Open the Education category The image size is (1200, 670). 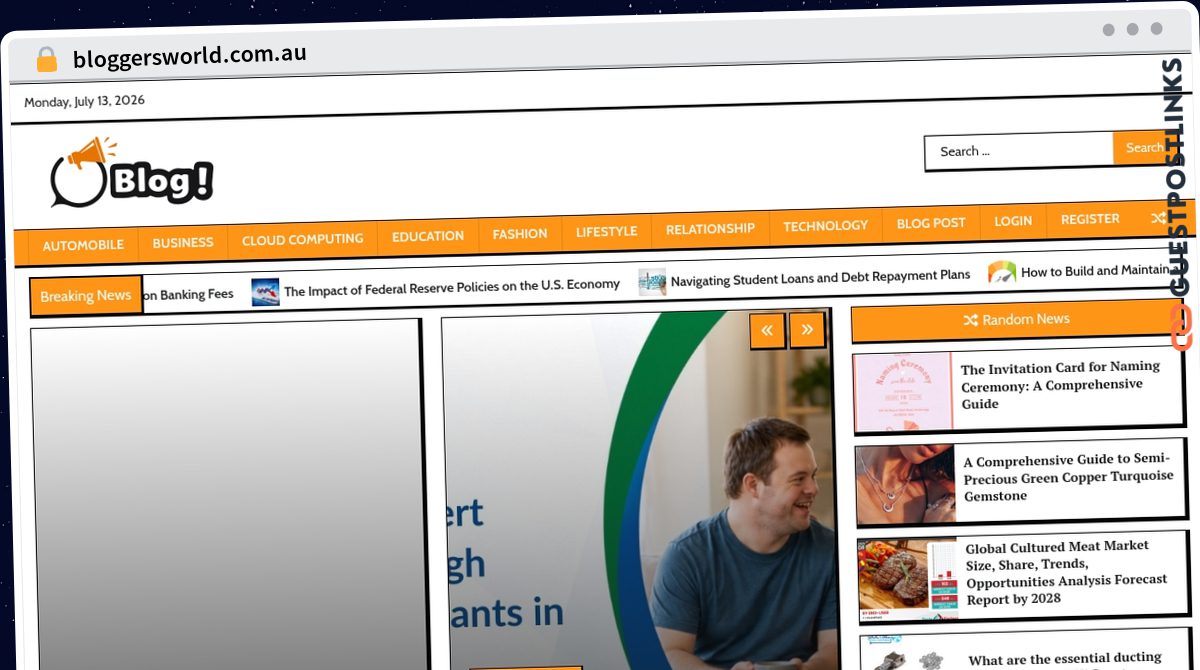coord(428,236)
